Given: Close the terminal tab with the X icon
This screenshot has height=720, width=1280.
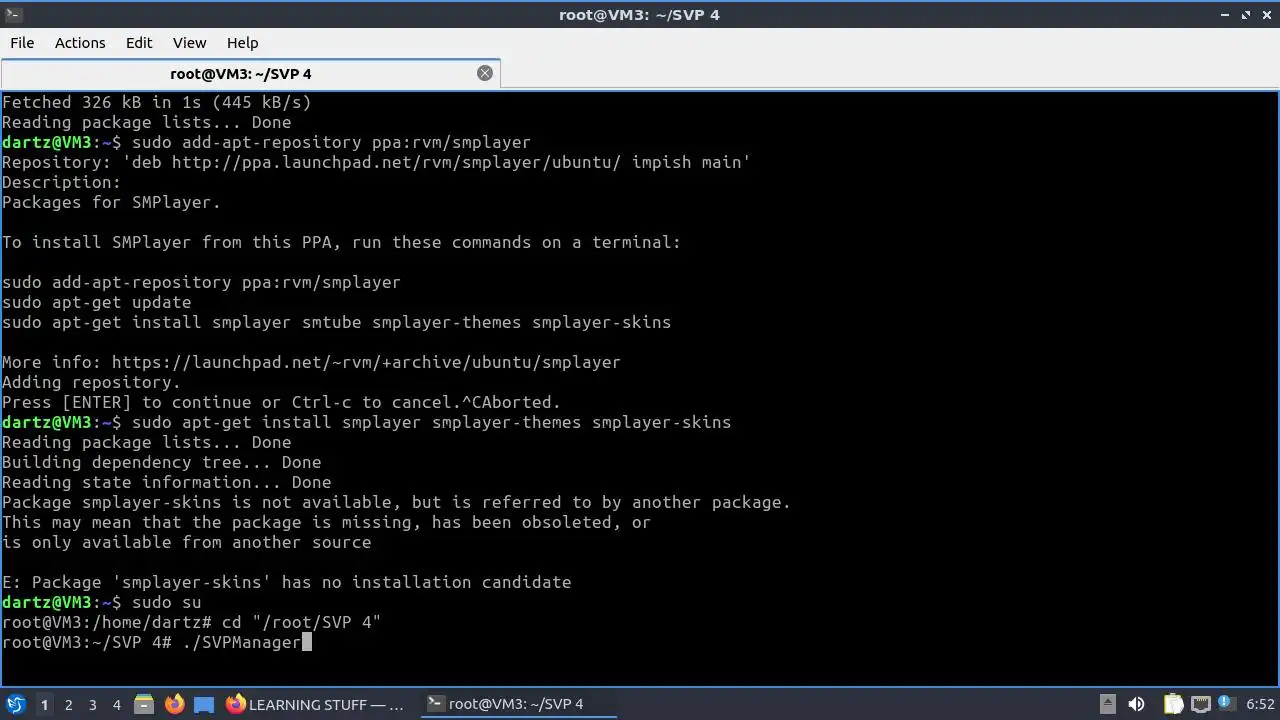Looking at the screenshot, I should tap(485, 73).
